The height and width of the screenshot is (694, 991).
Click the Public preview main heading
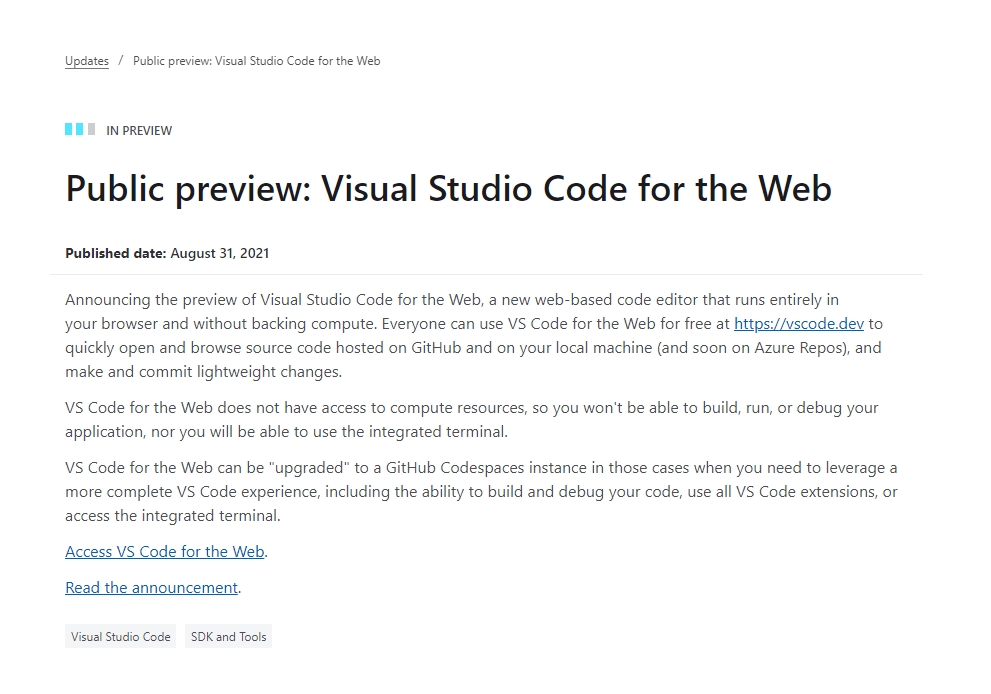point(448,189)
